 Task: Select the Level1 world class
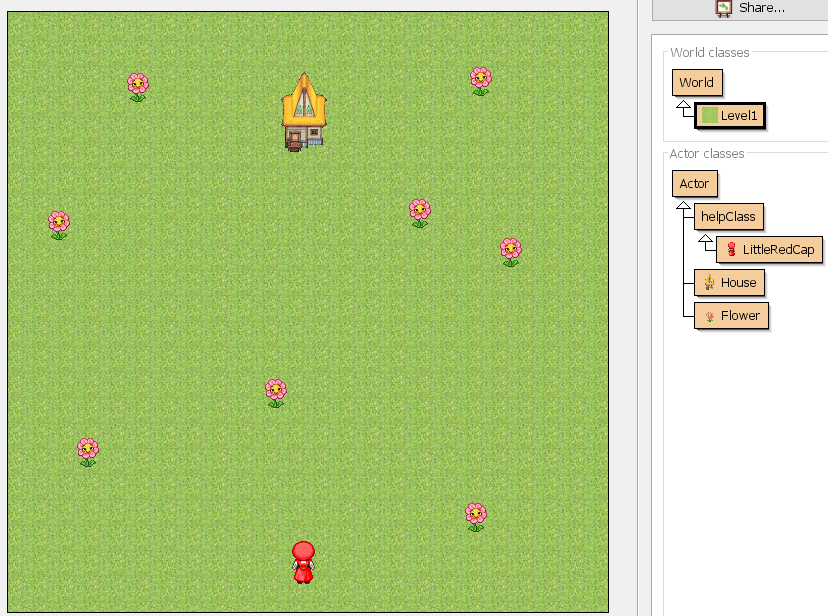[730, 116]
